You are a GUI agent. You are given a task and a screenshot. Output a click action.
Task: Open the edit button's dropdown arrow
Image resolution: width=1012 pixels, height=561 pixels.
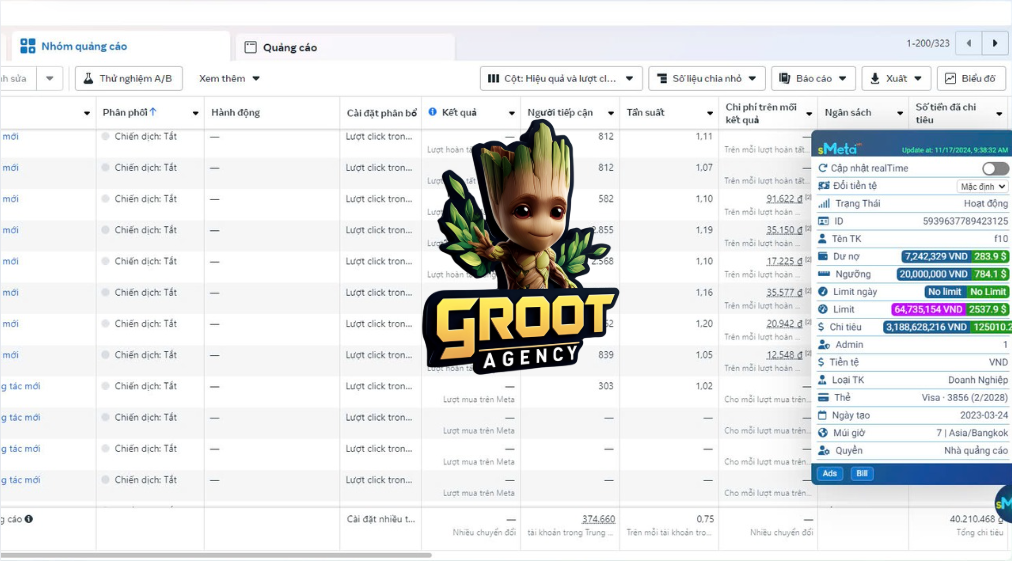point(50,78)
